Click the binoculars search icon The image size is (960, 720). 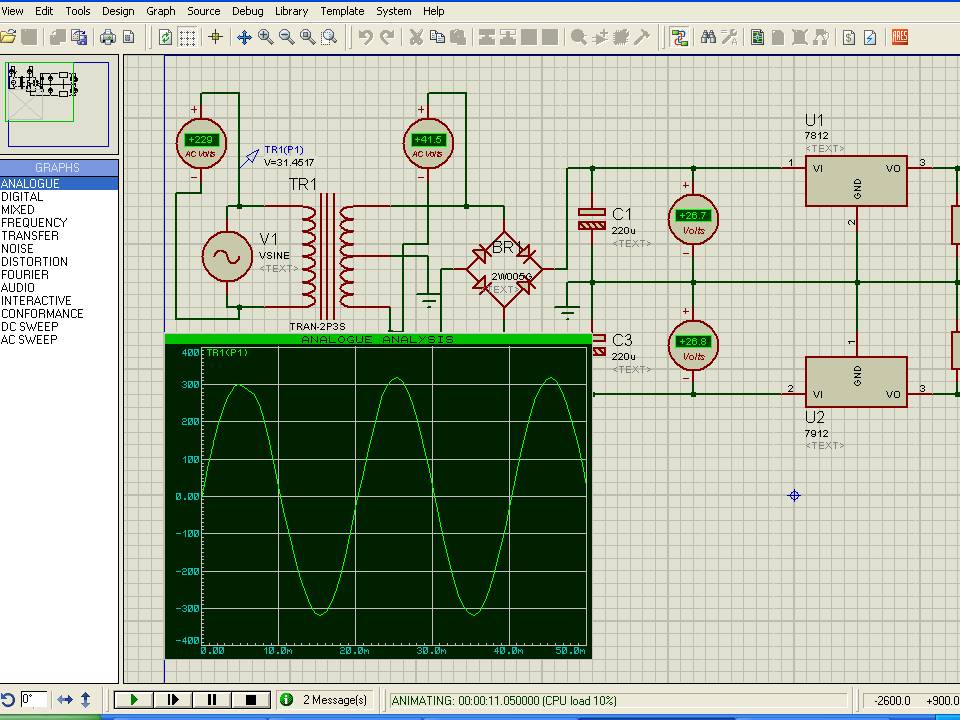708,37
